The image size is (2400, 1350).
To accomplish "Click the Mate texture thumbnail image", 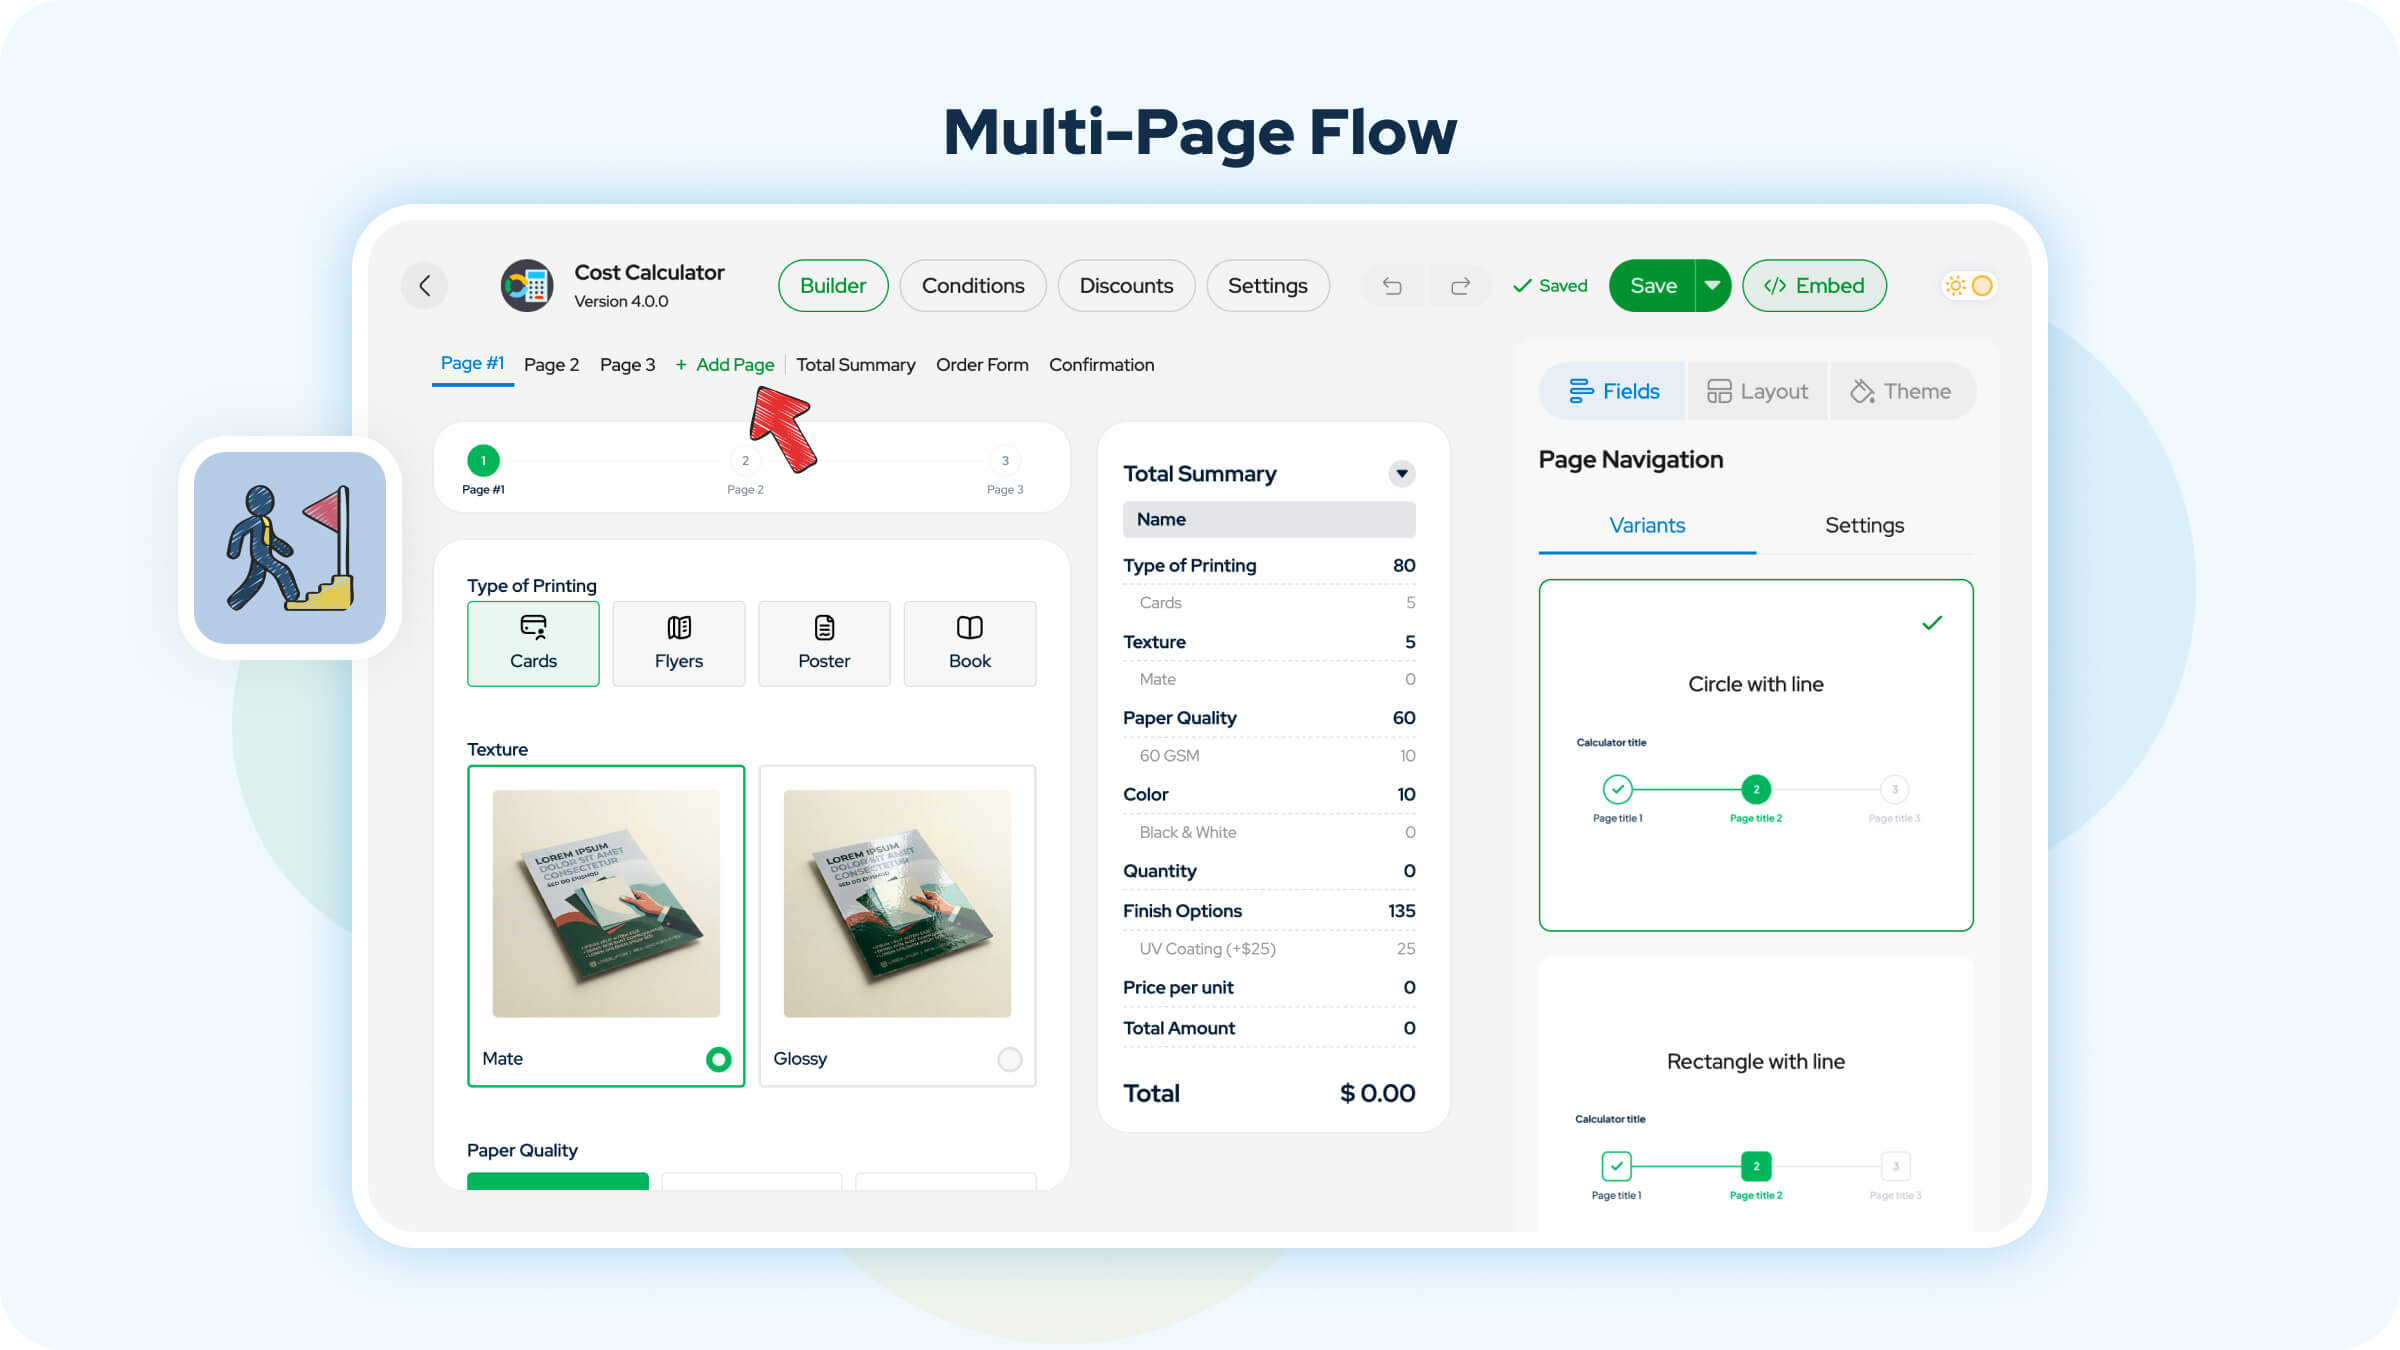I will (x=606, y=904).
